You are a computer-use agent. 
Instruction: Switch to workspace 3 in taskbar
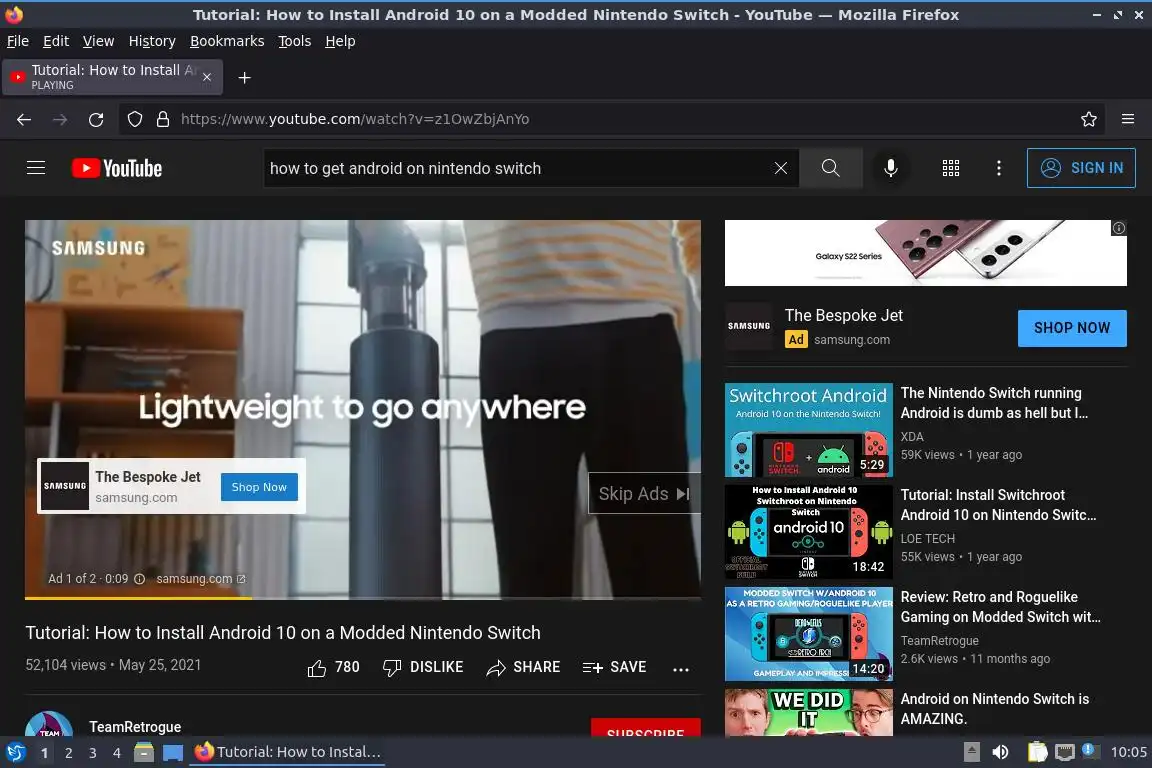93,753
